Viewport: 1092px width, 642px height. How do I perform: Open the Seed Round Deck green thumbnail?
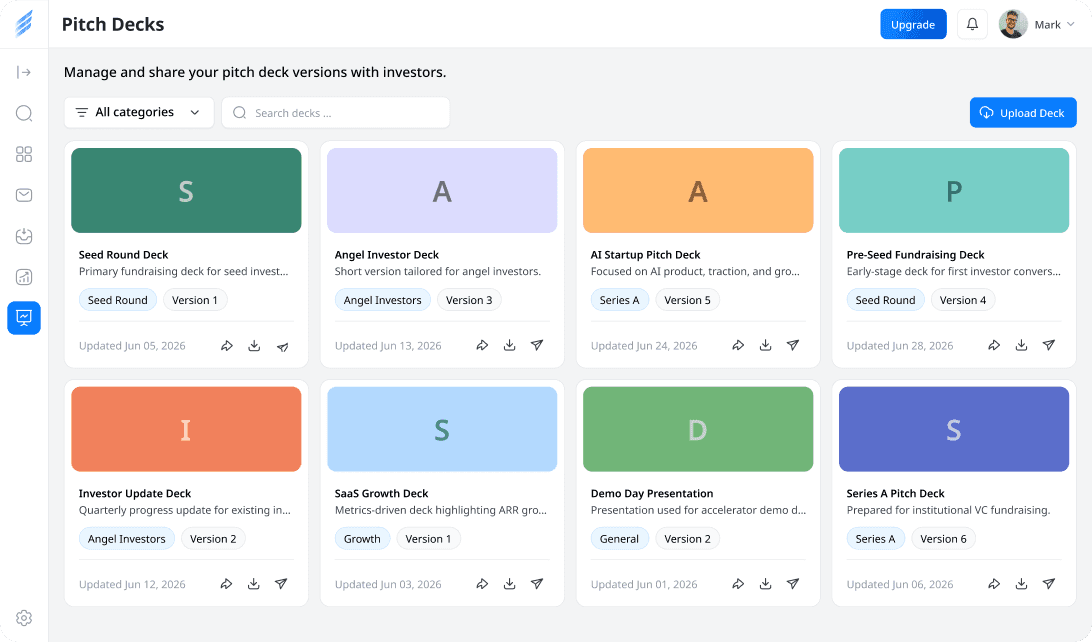186,190
